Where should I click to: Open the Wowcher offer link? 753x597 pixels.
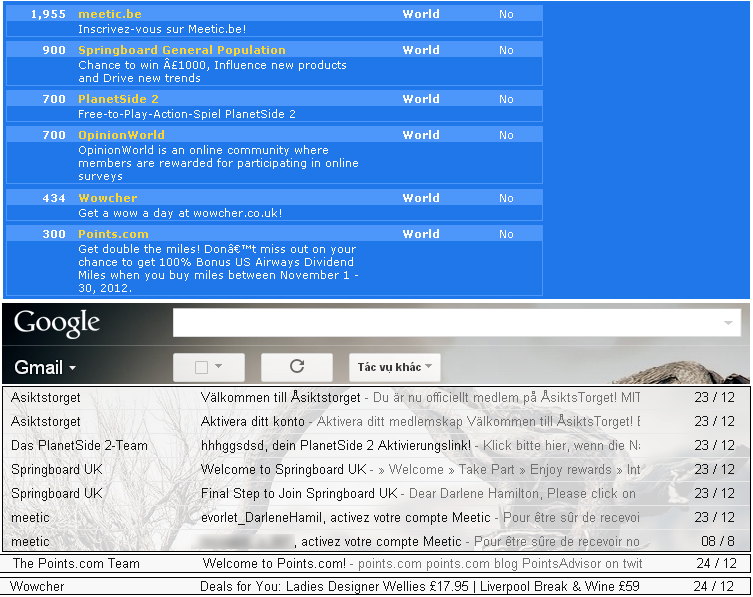[x=108, y=198]
